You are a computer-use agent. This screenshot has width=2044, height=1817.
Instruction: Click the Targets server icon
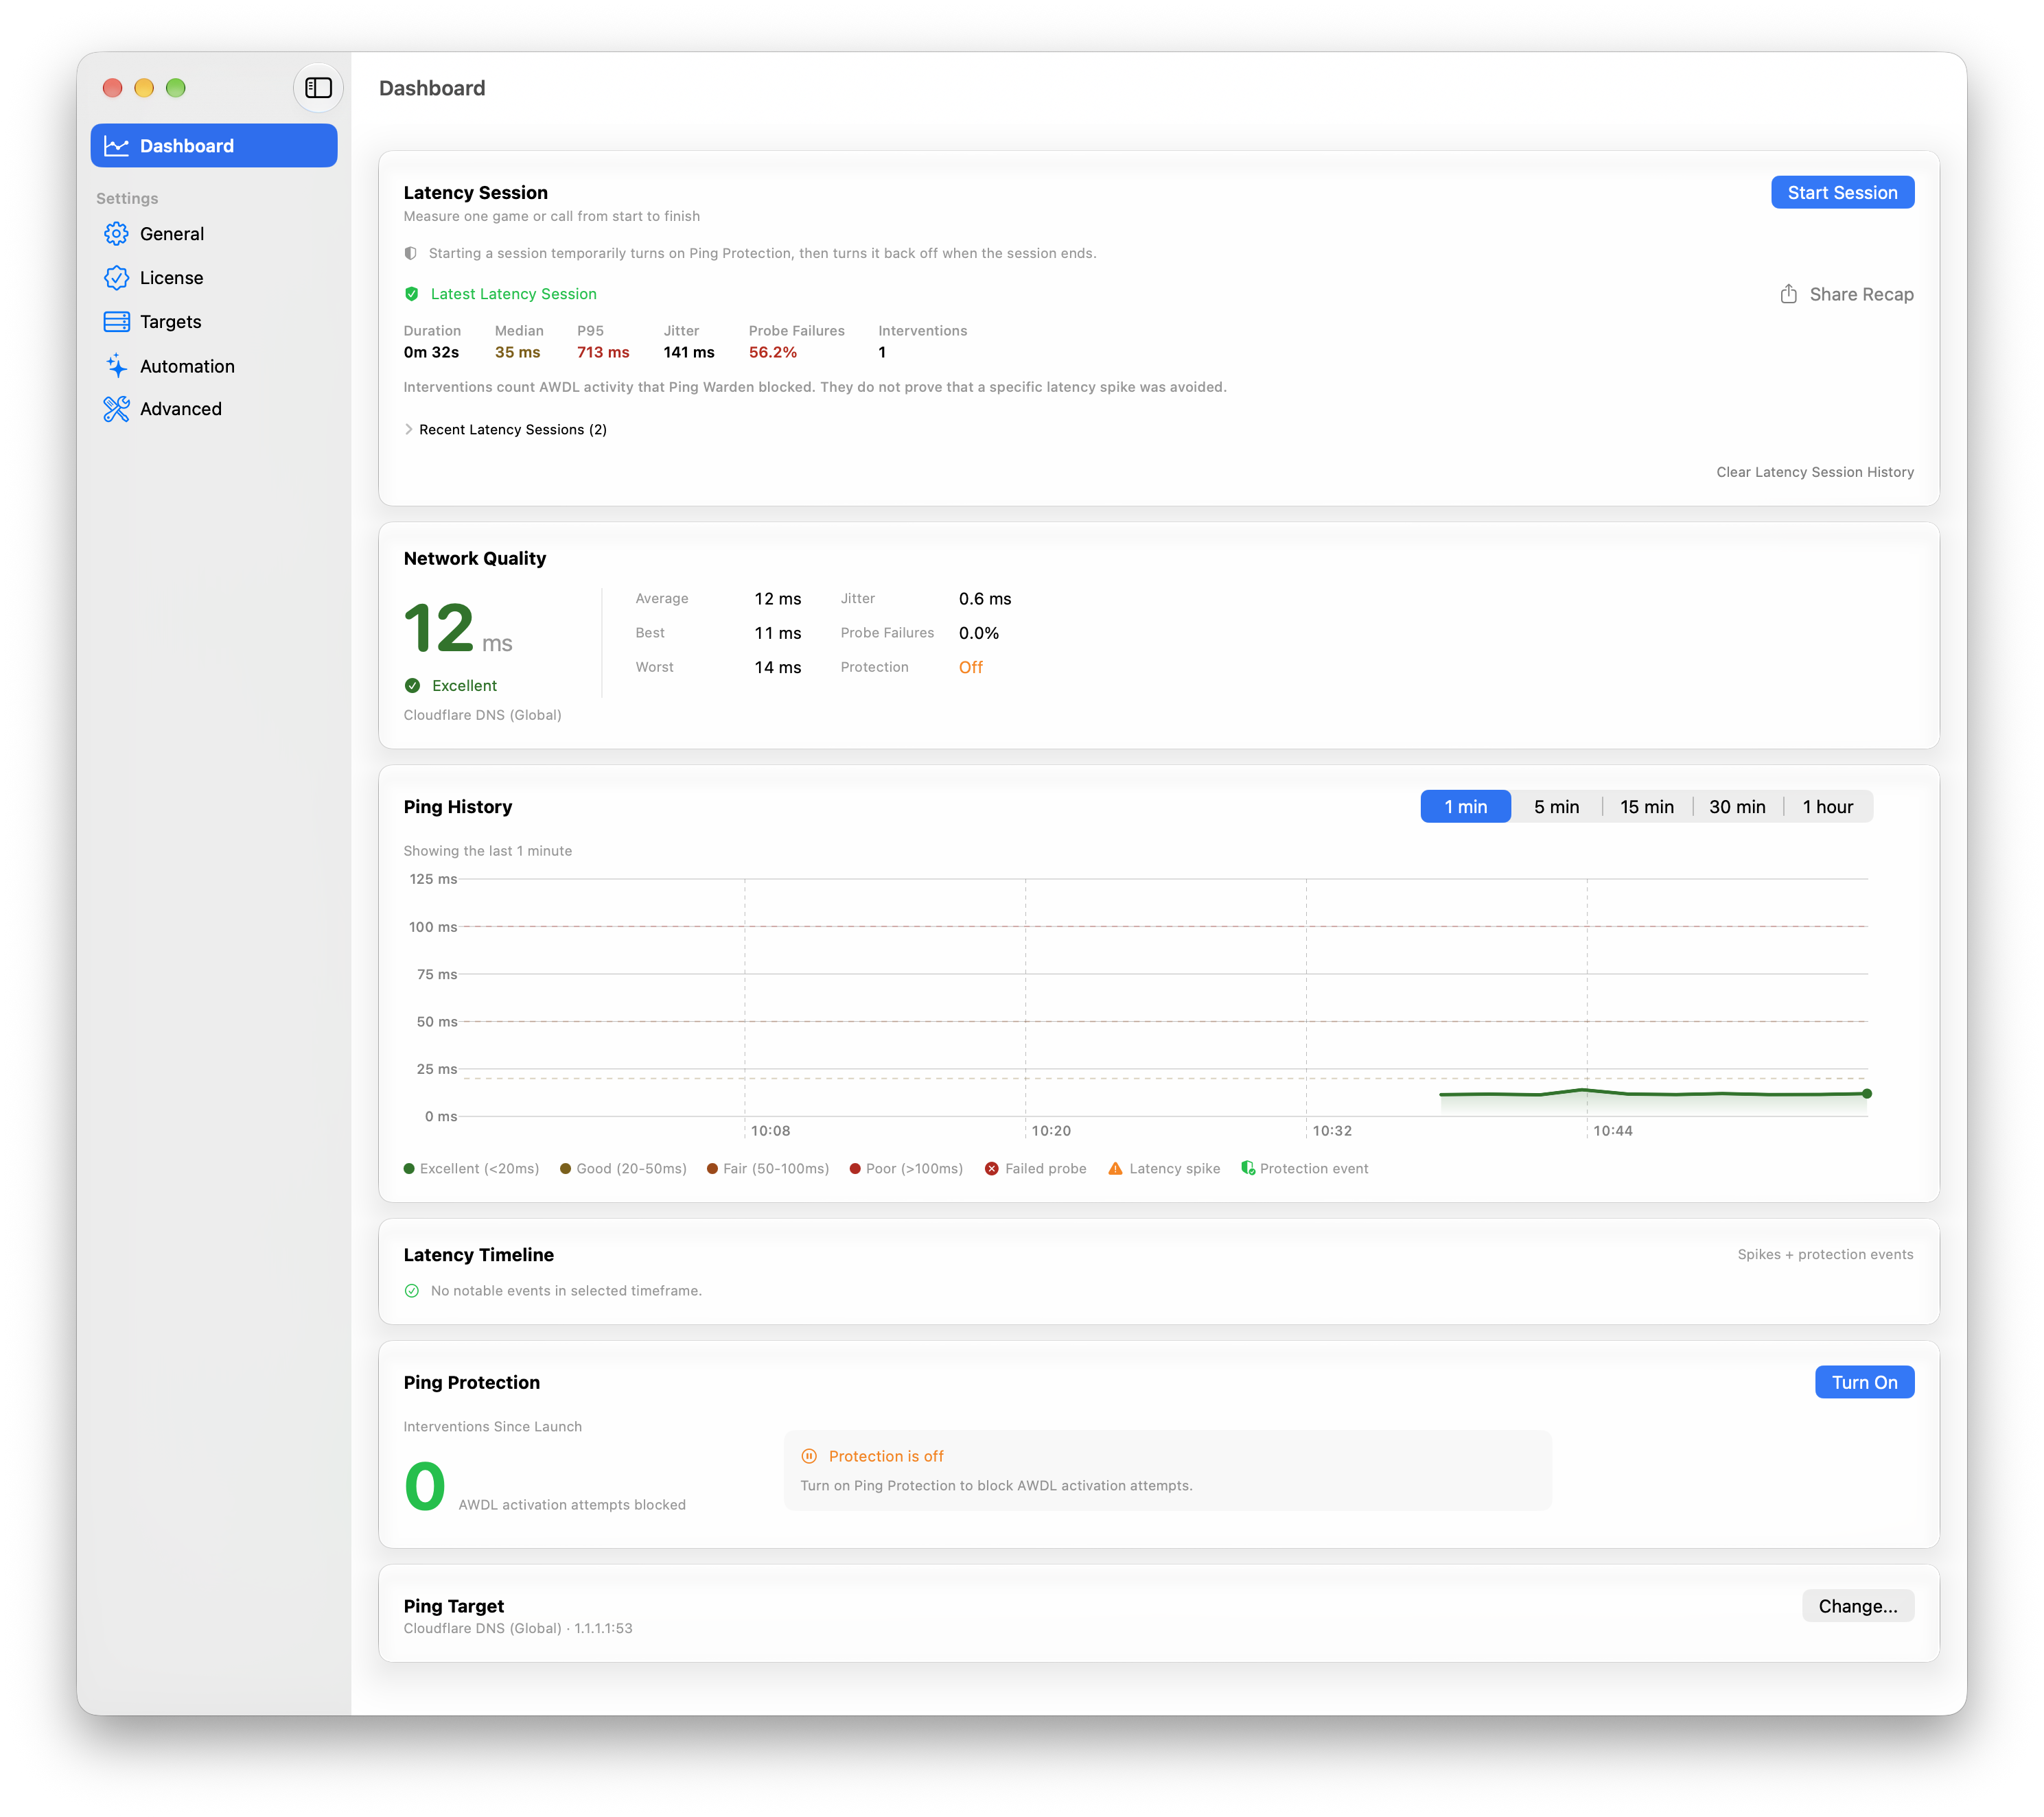coord(117,322)
